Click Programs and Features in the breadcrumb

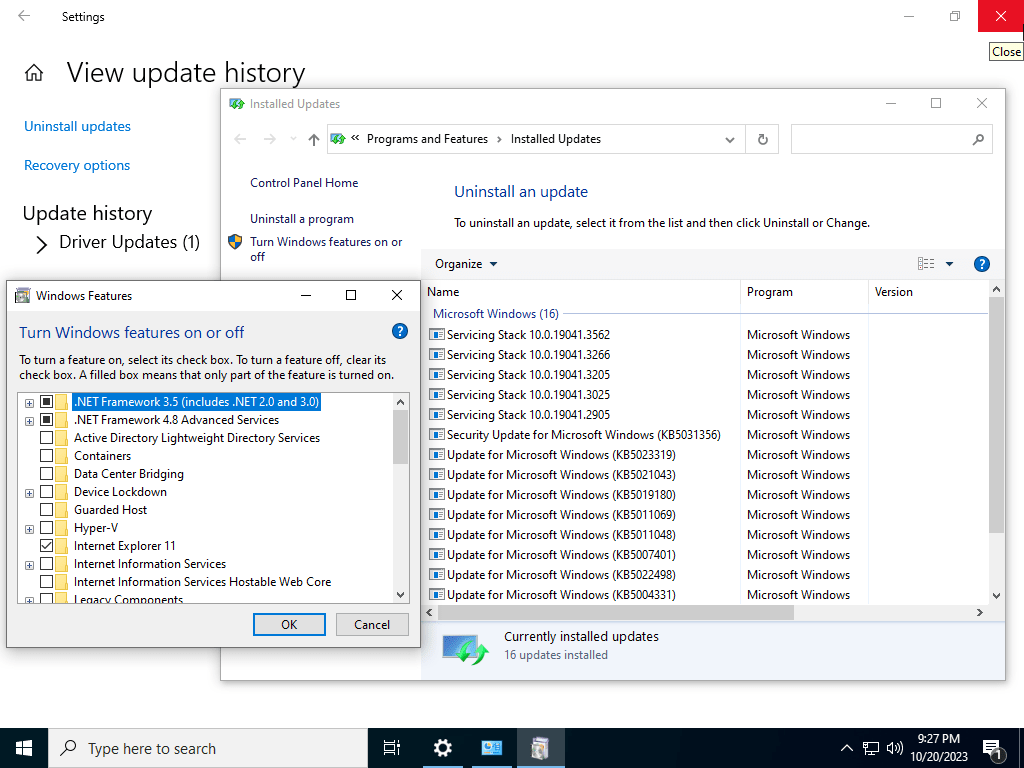[x=427, y=139]
